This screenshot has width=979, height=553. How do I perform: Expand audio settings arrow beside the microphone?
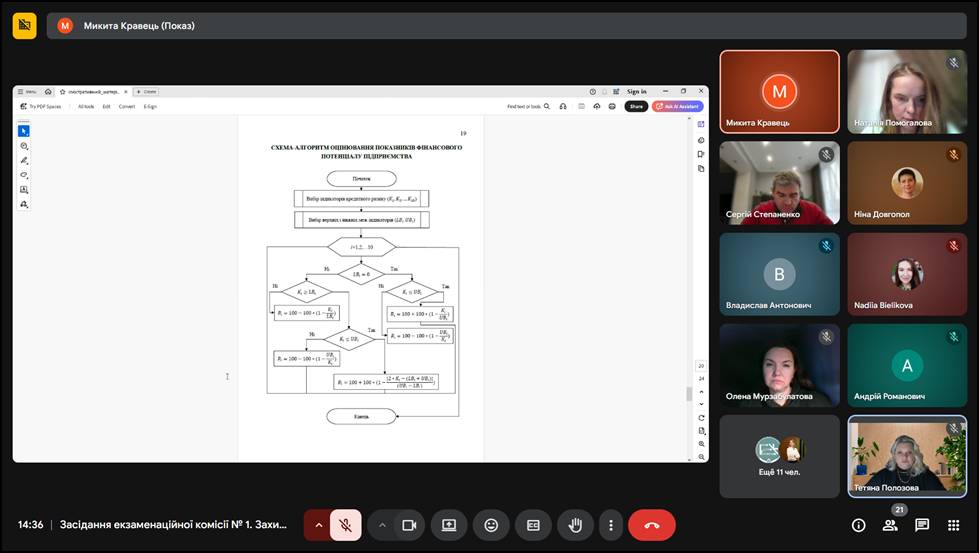319,525
